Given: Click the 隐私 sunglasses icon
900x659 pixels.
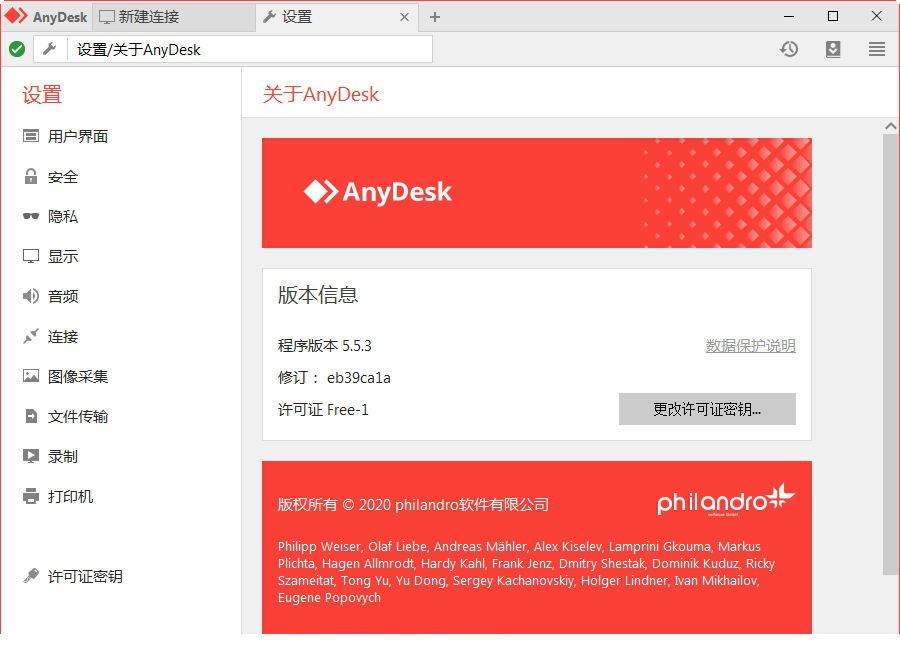Looking at the screenshot, I should 30,216.
